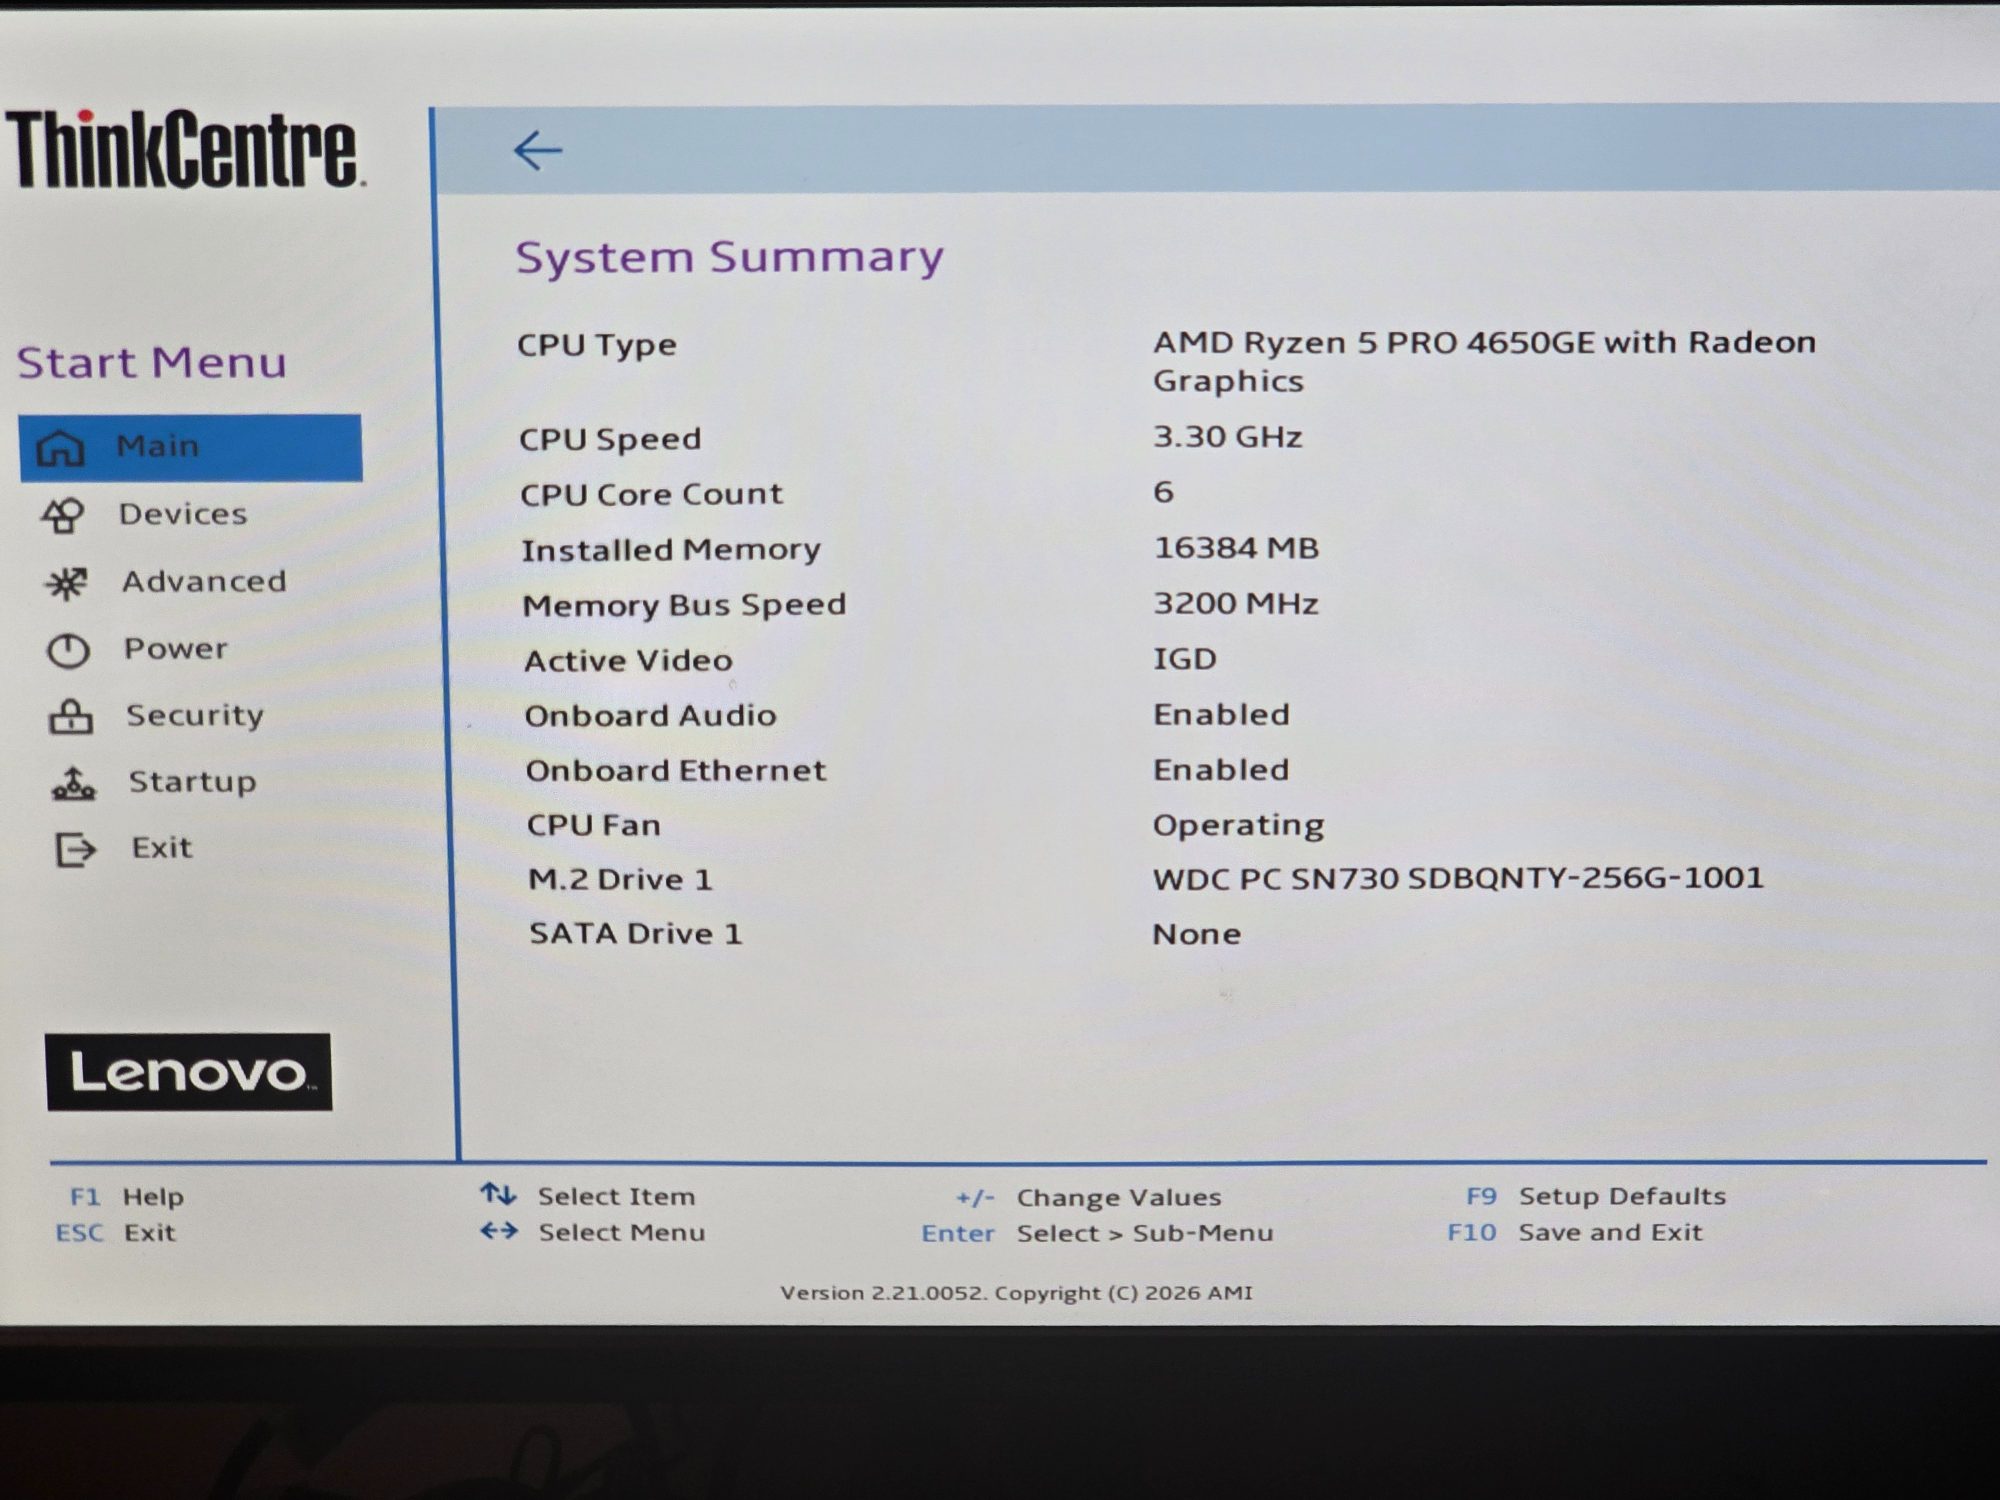Click the IGD value
Image resolution: width=2000 pixels, height=1500 pixels.
coord(1185,659)
